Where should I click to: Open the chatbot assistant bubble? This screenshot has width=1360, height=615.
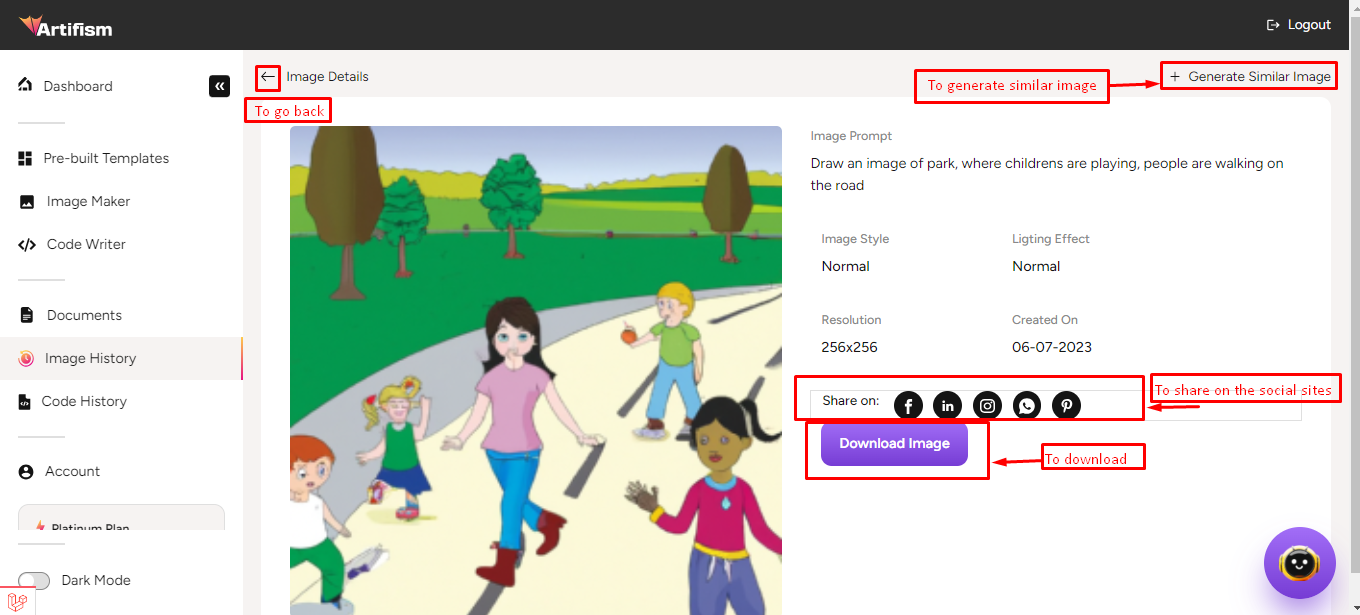click(x=1299, y=563)
